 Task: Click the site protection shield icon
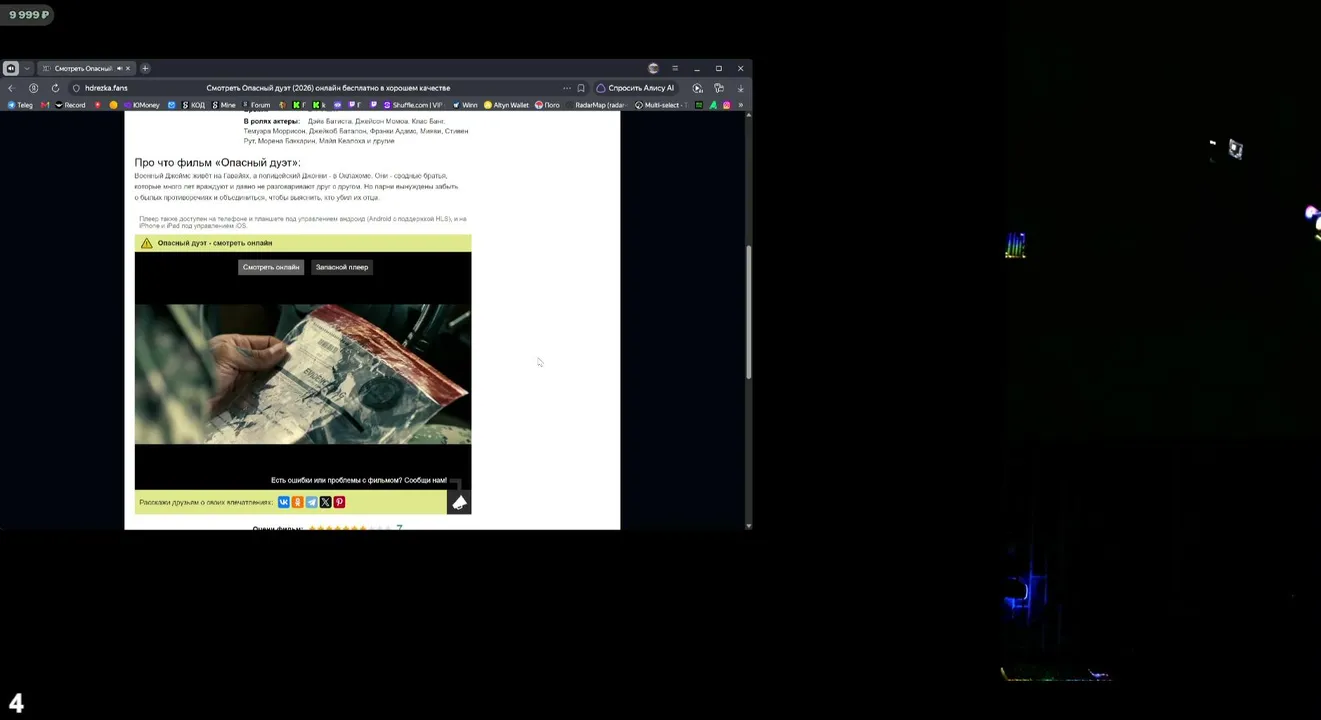pos(76,88)
